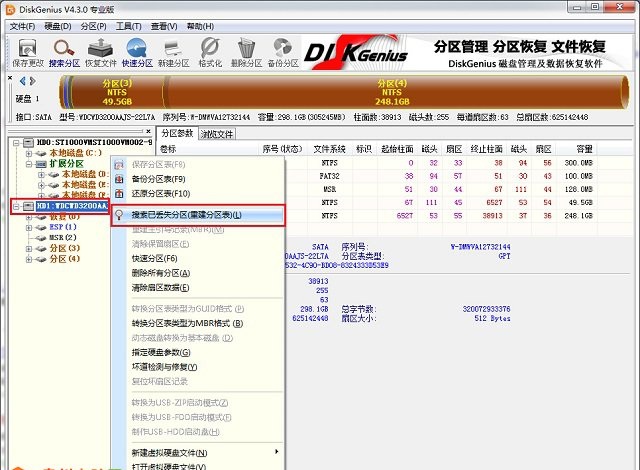
Task: Switch to the 浏览文件 tab
Action: (x=217, y=134)
